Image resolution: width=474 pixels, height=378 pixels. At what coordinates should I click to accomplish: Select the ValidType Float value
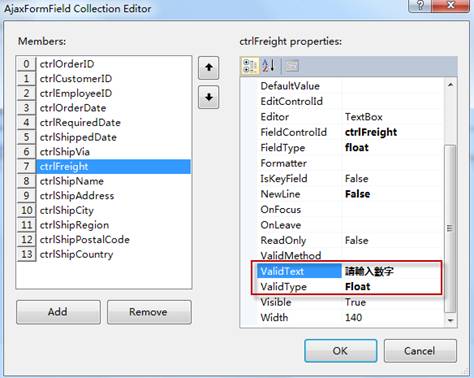coord(392,287)
